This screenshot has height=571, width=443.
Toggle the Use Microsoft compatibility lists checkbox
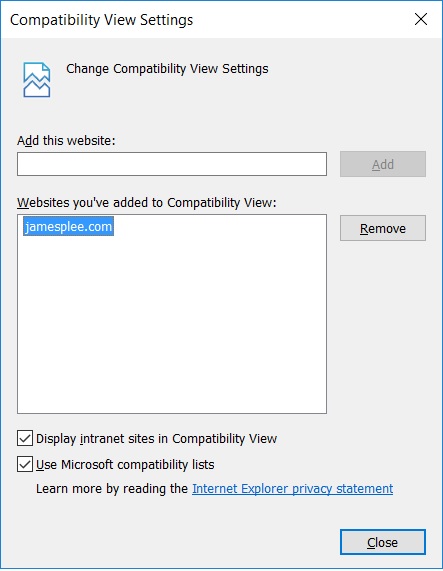[x=25, y=464]
